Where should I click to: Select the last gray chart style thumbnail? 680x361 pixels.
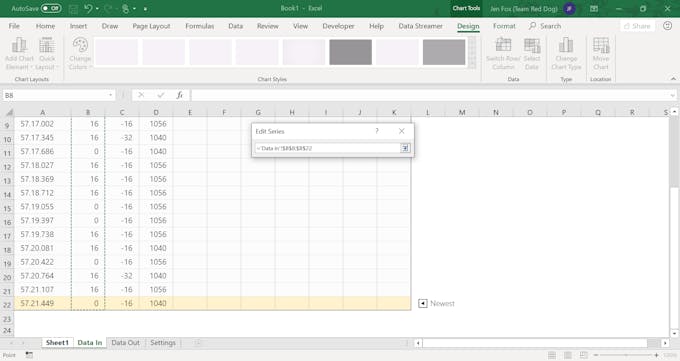point(444,52)
